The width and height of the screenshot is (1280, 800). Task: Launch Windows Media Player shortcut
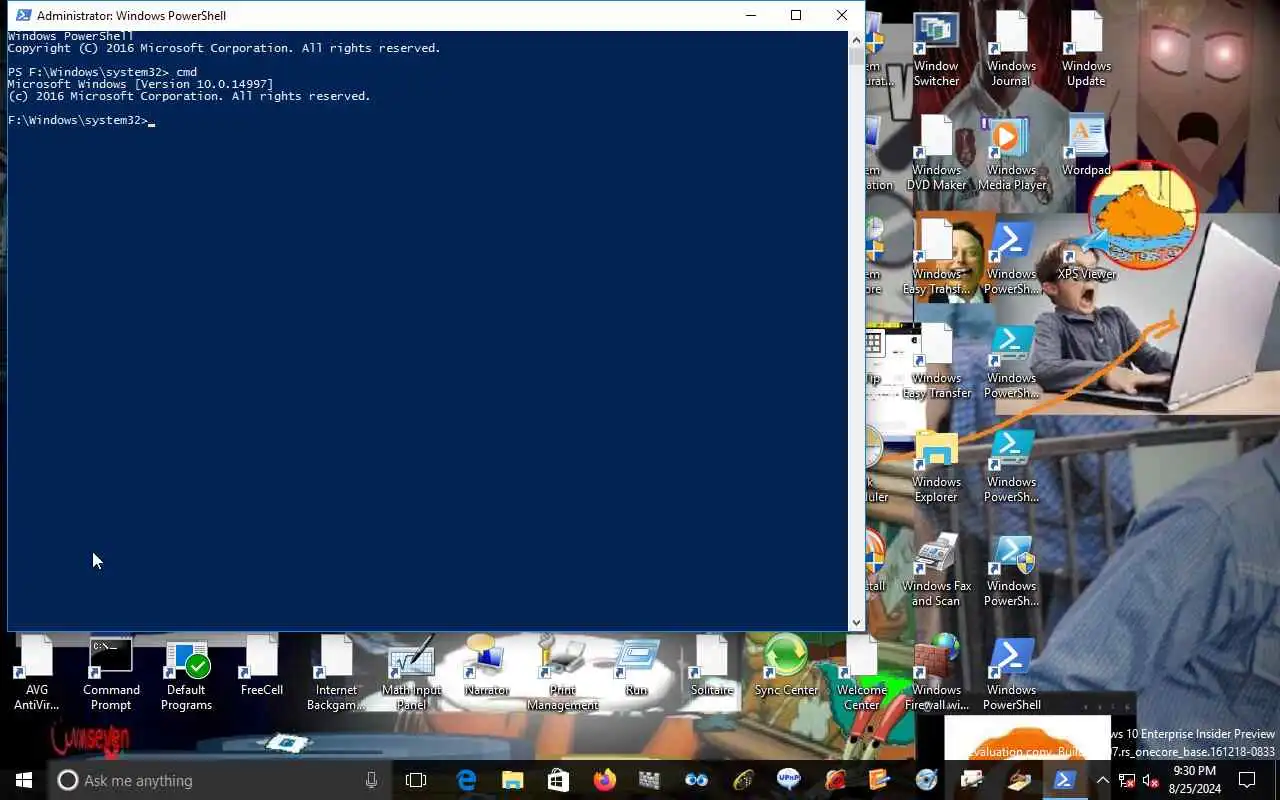point(1011,154)
